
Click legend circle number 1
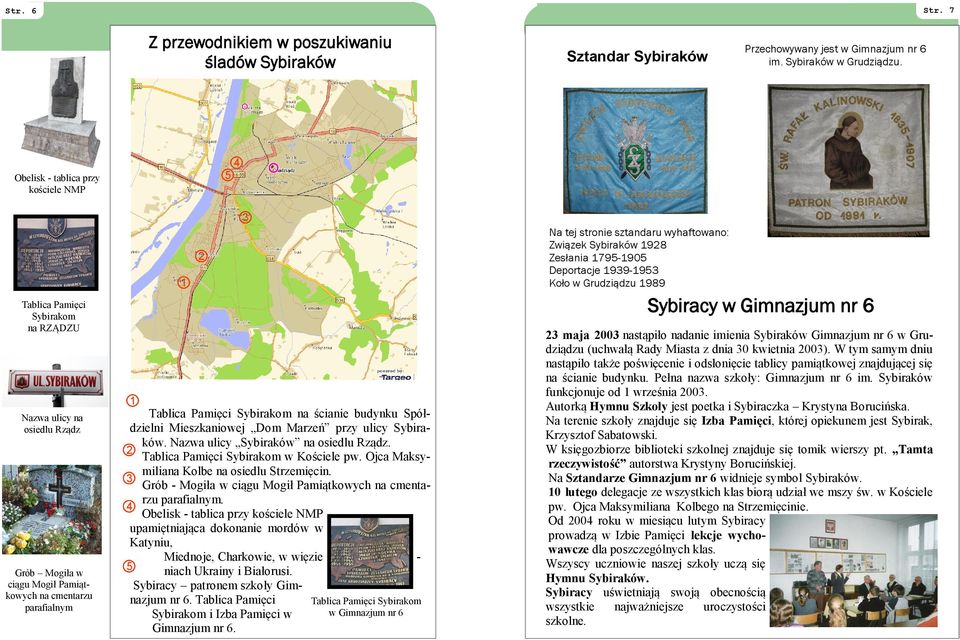pyautogui.click(x=132, y=401)
